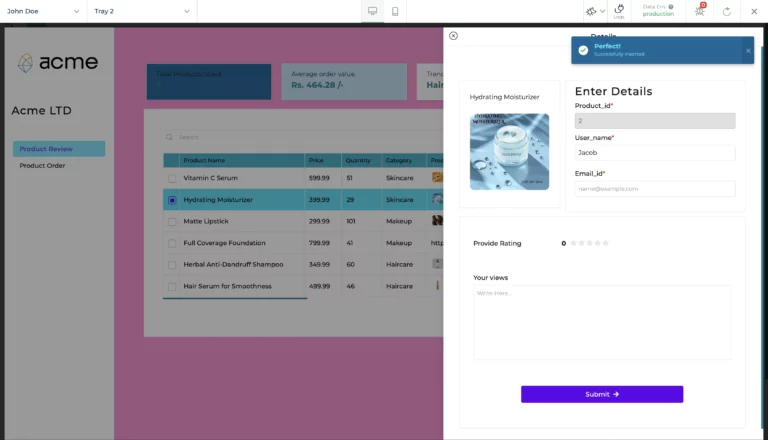Screen dimensions: 768x440
Task: Dismiss the 'Perfect!' success notification
Action: (x=747, y=50)
